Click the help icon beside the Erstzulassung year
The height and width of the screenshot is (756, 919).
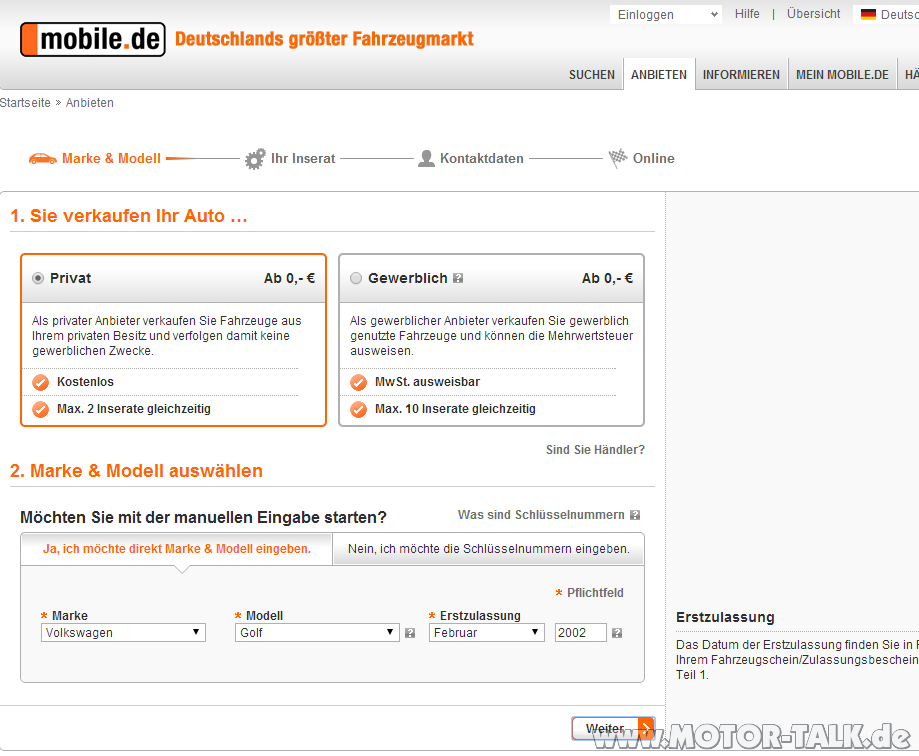(617, 633)
